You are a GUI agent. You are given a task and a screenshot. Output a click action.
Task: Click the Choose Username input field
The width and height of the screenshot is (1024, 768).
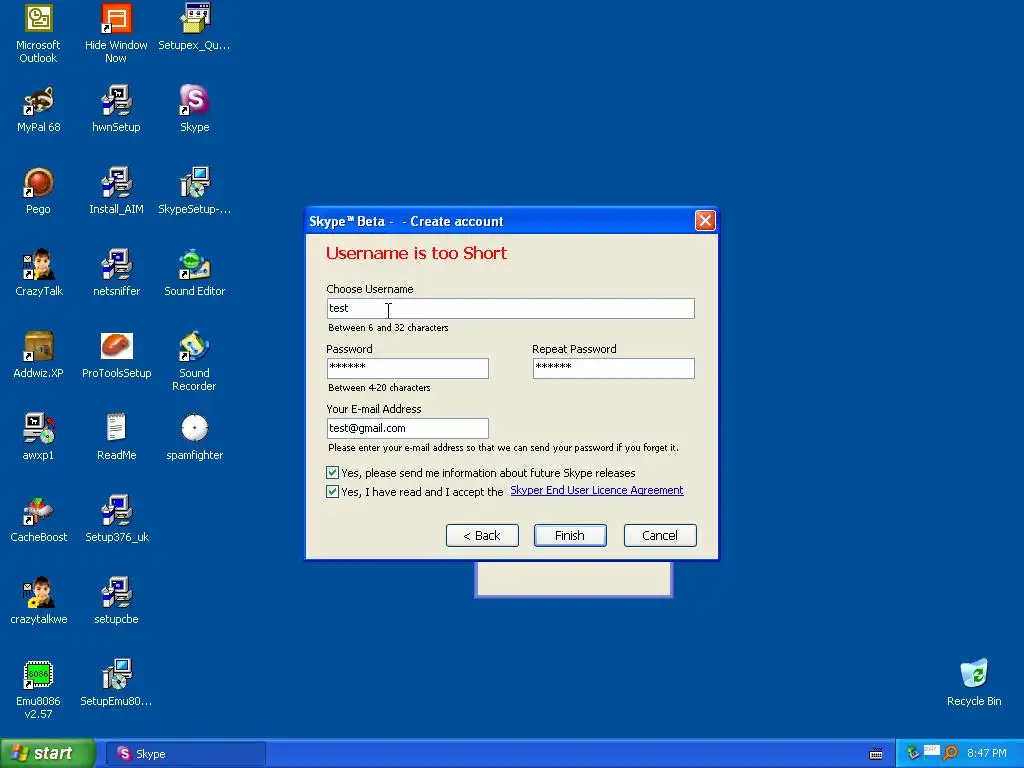click(510, 308)
